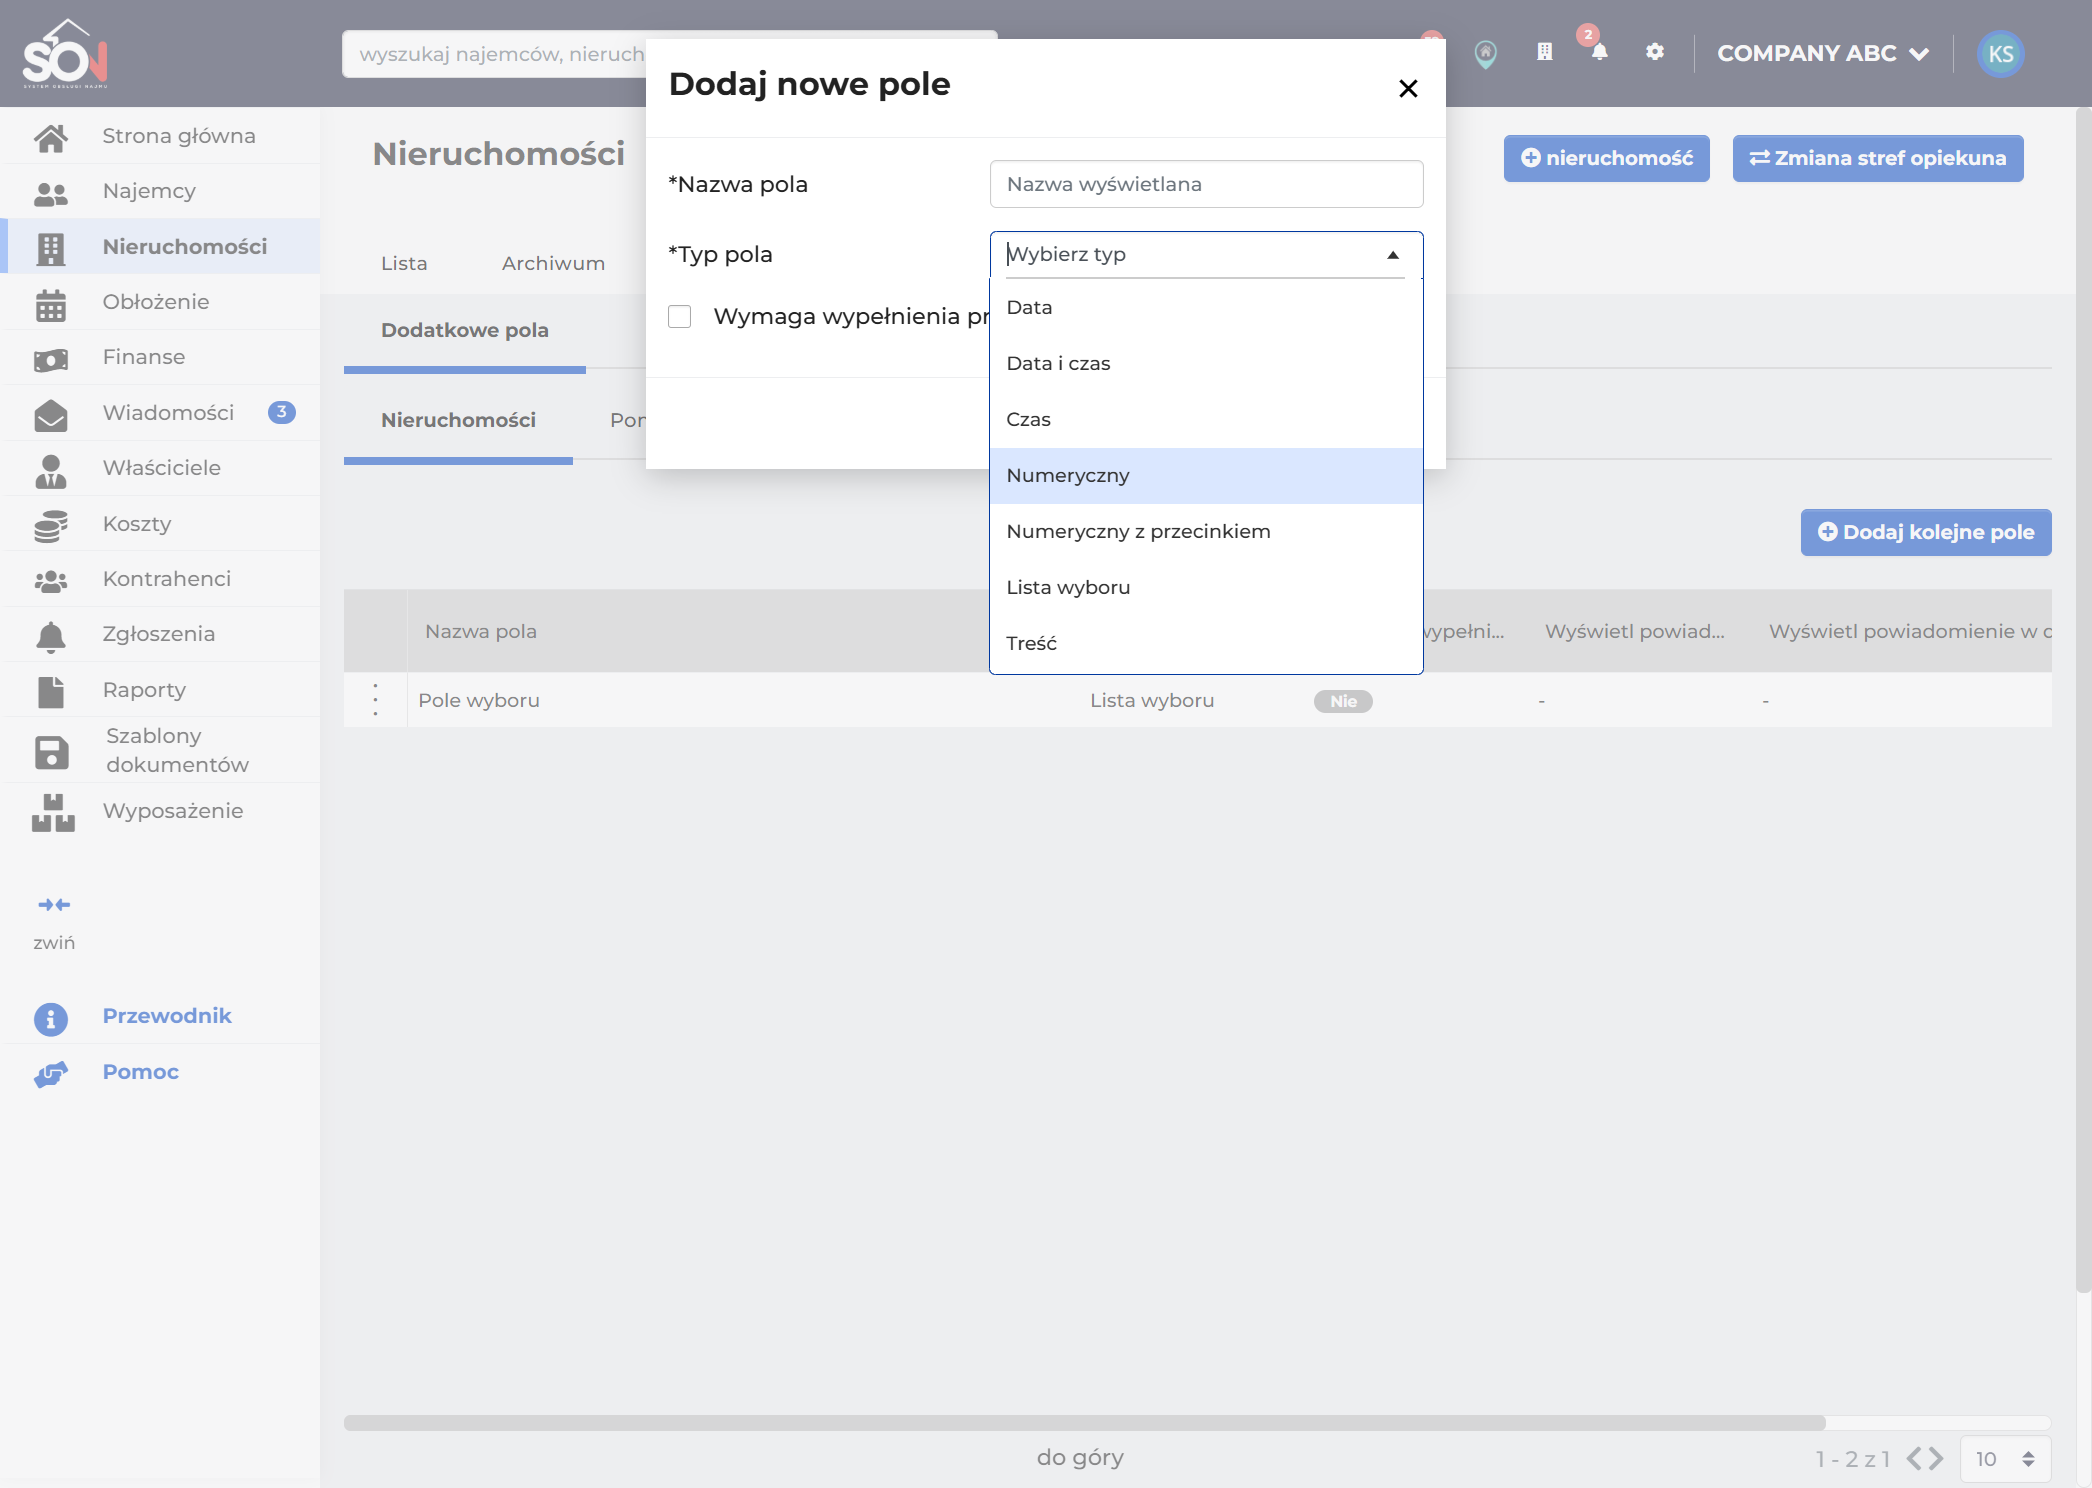
Task: Click the Szablony dokumentów save icon
Action: click(x=51, y=752)
